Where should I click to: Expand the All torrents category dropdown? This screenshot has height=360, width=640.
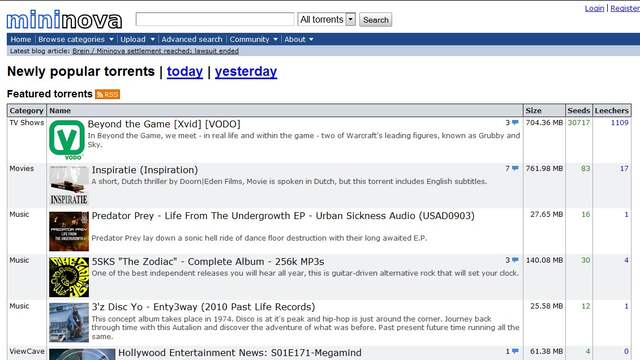point(351,19)
